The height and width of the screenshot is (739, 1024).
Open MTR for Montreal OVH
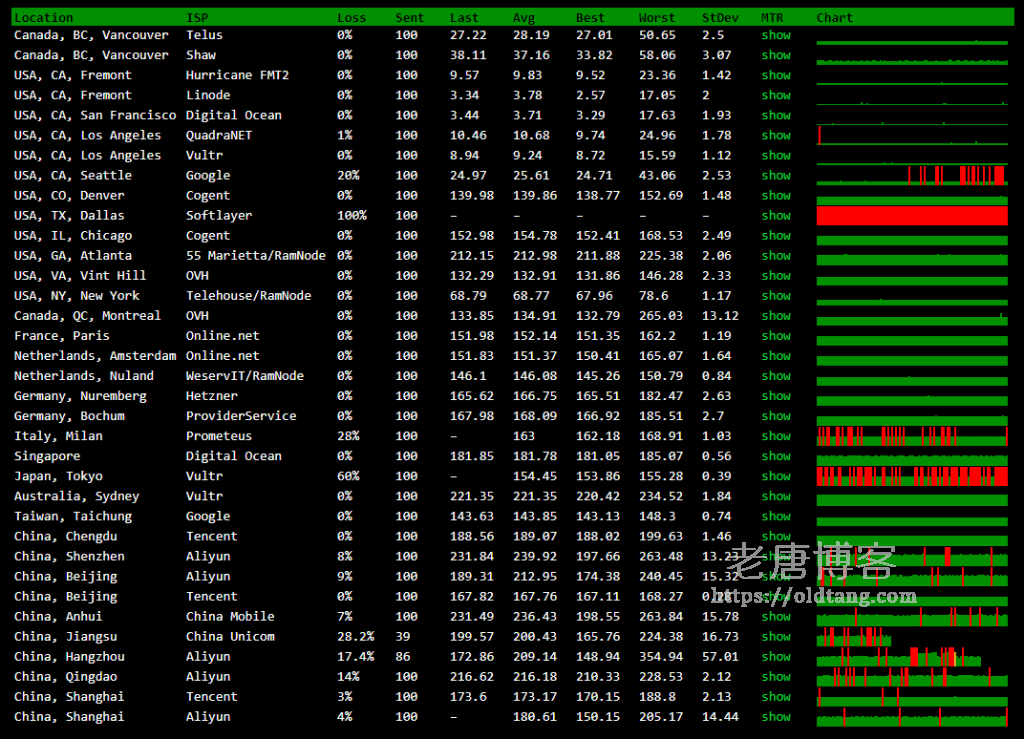pyautogui.click(x=776, y=316)
